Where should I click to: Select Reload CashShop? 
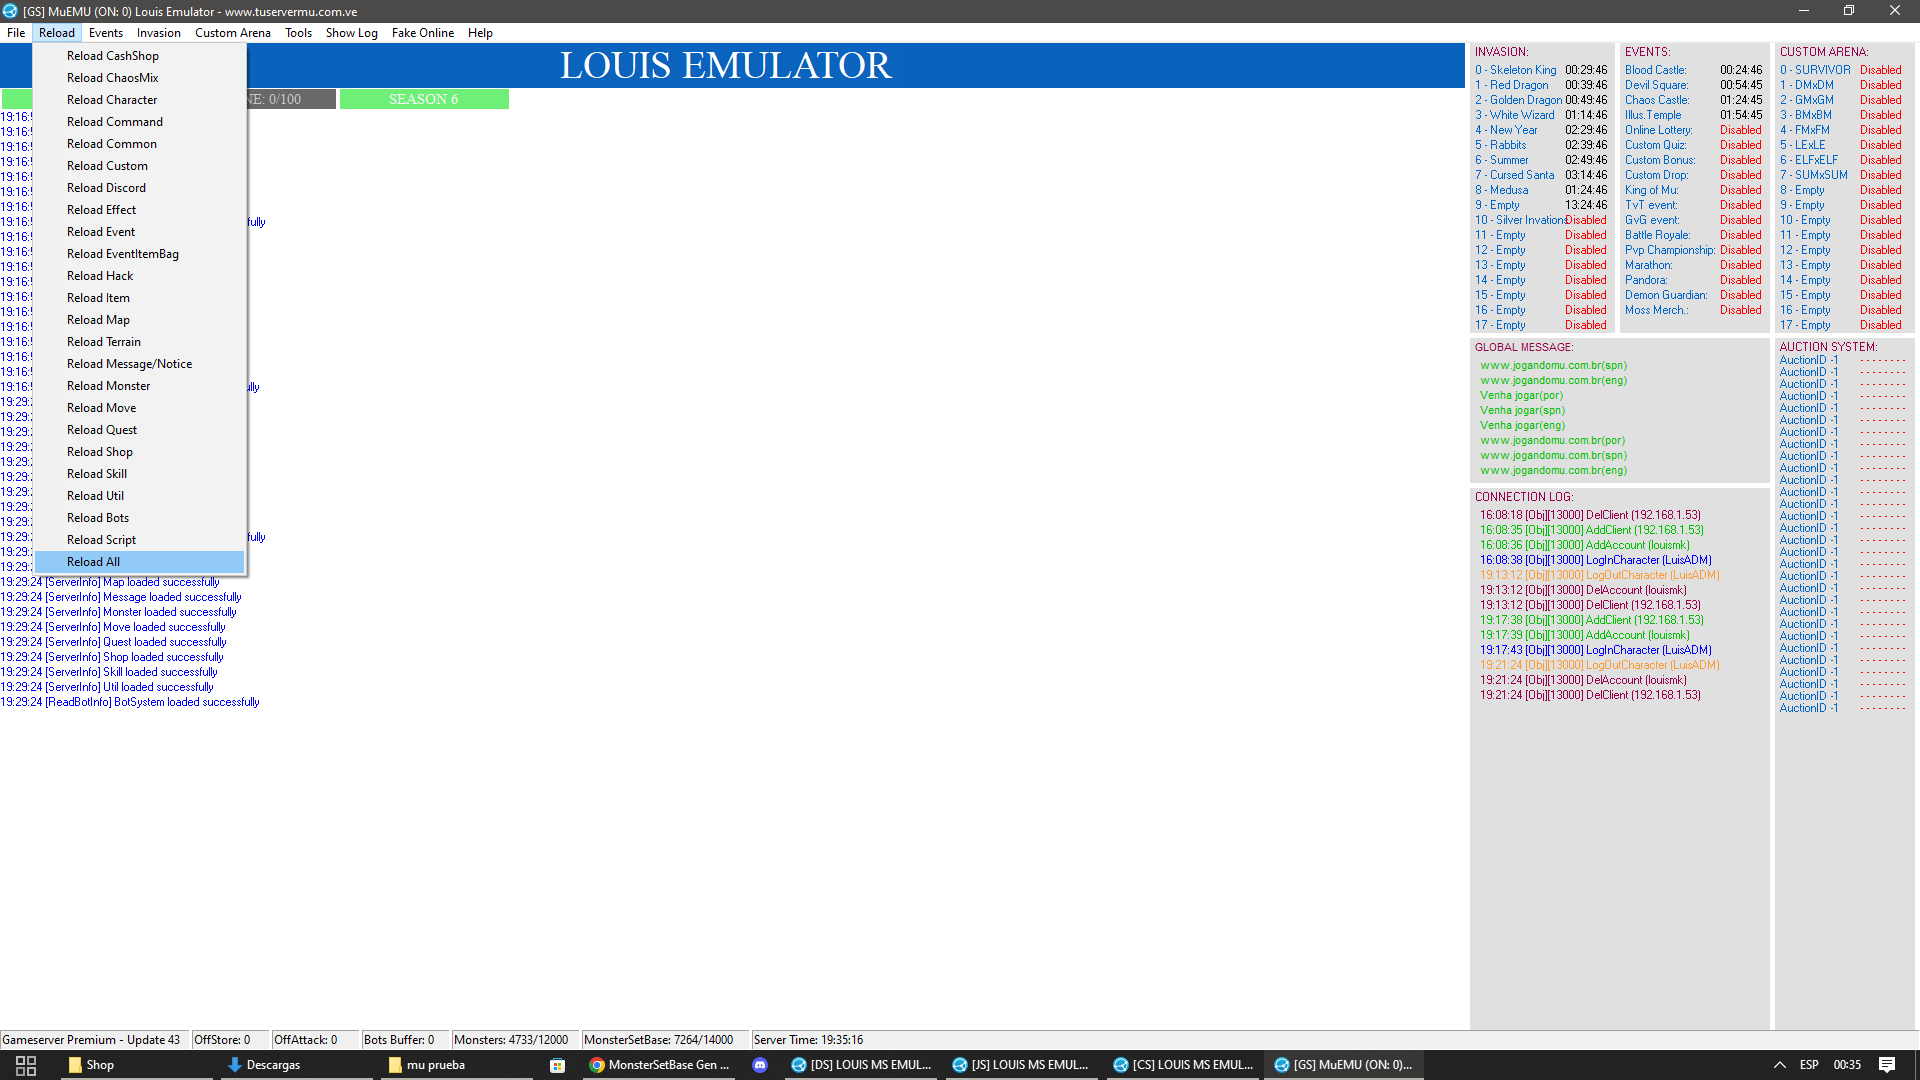(140, 56)
